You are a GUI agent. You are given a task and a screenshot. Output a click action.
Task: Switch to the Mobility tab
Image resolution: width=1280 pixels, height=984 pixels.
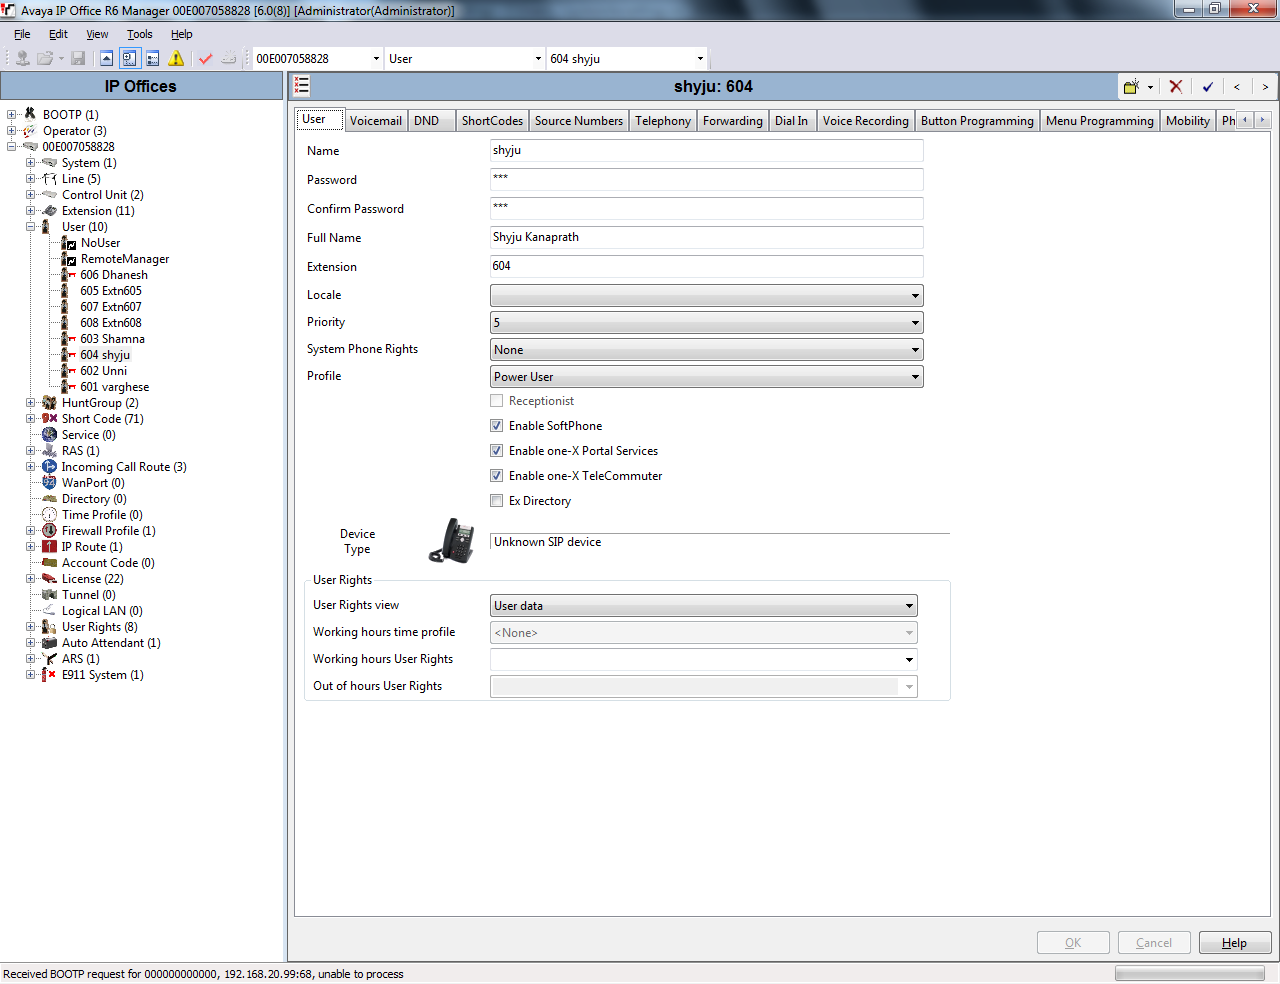tap(1188, 121)
